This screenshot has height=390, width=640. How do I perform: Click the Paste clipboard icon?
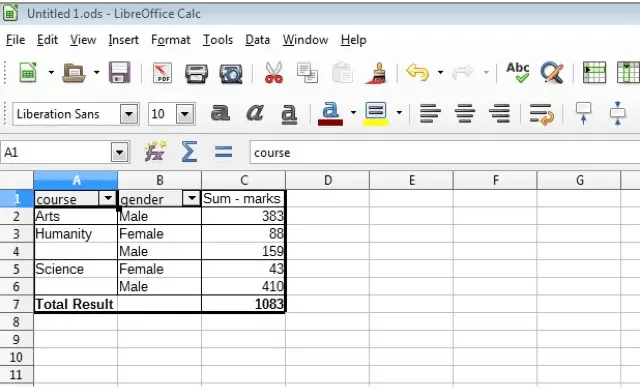tap(342, 73)
